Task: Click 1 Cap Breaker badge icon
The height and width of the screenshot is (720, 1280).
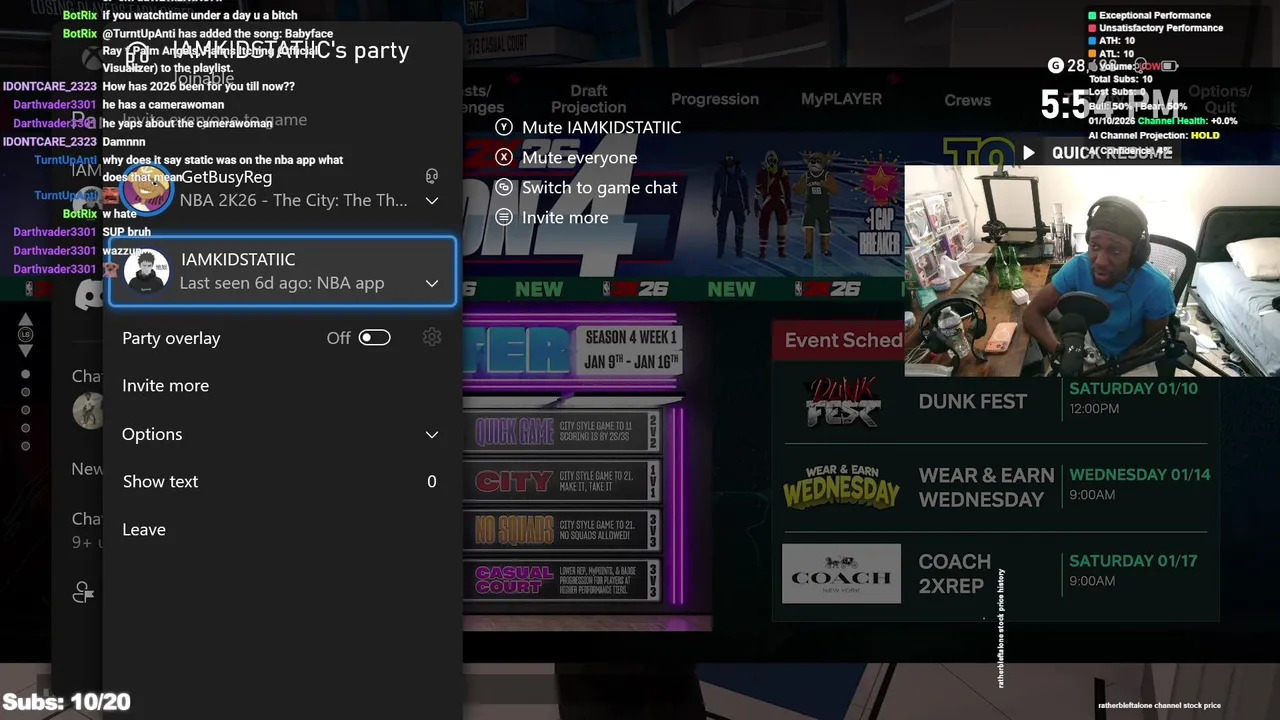Action: pyautogui.click(x=879, y=210)
